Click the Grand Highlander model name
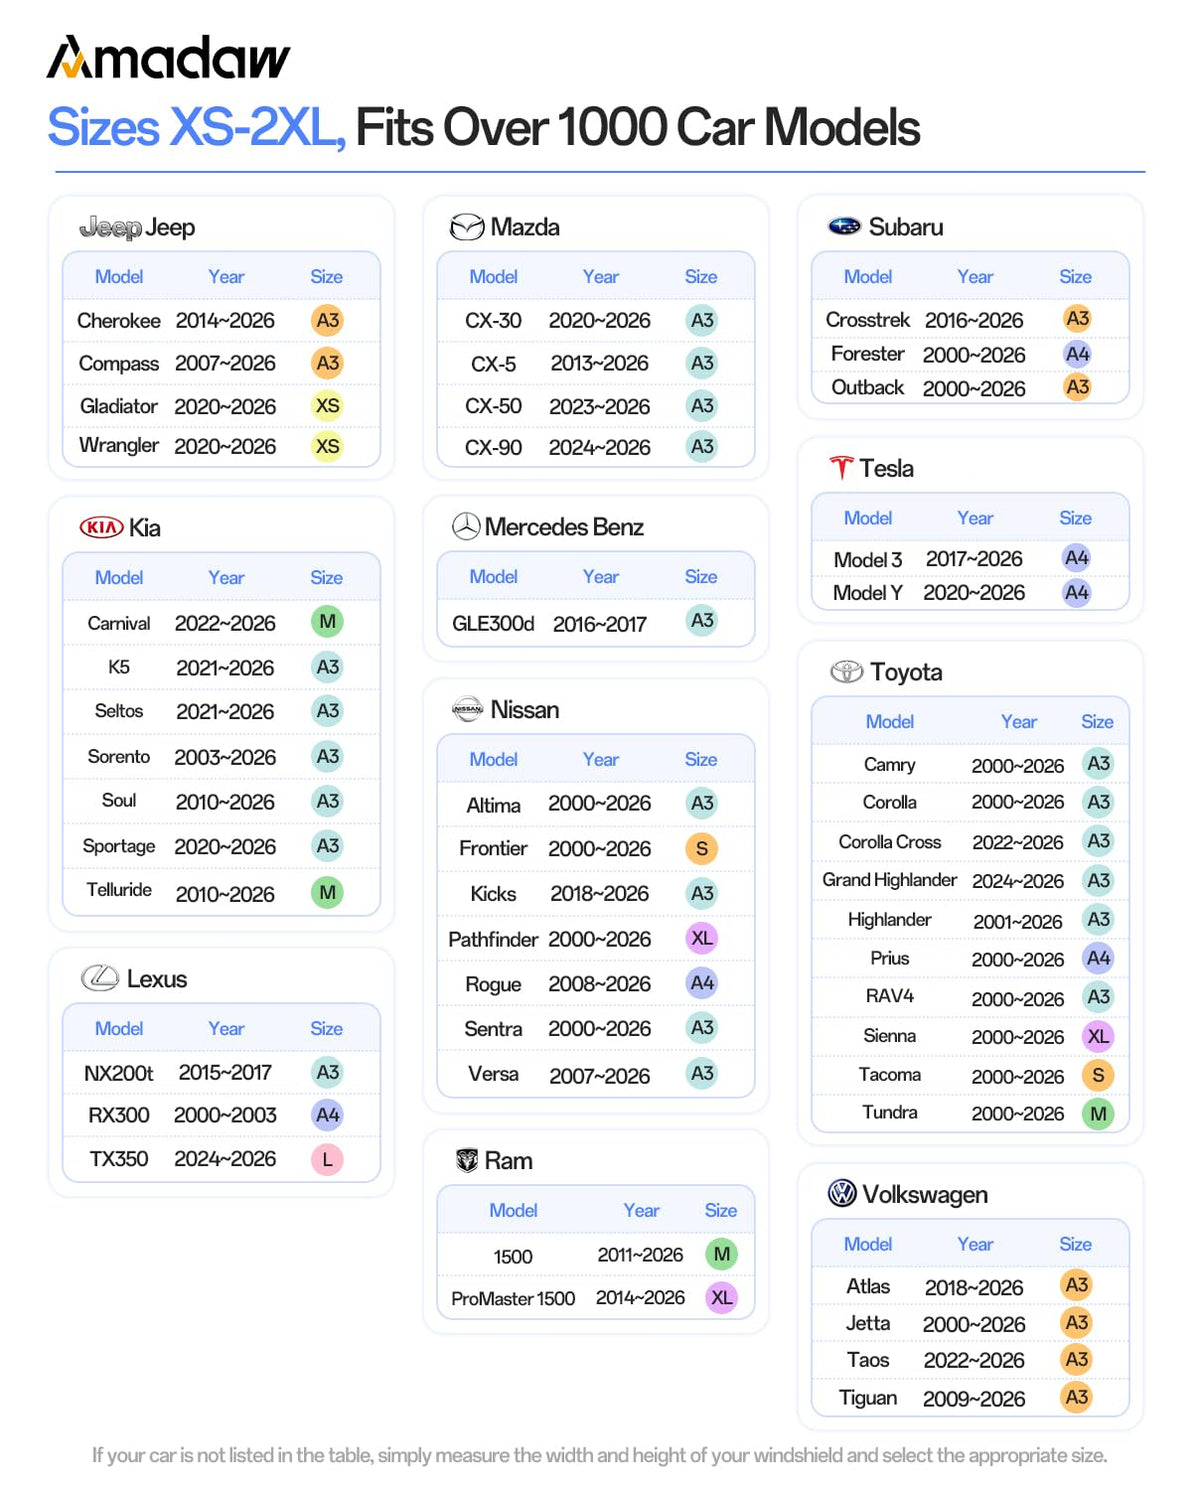Screen dimensions: 1200x1490 [889, 880]
